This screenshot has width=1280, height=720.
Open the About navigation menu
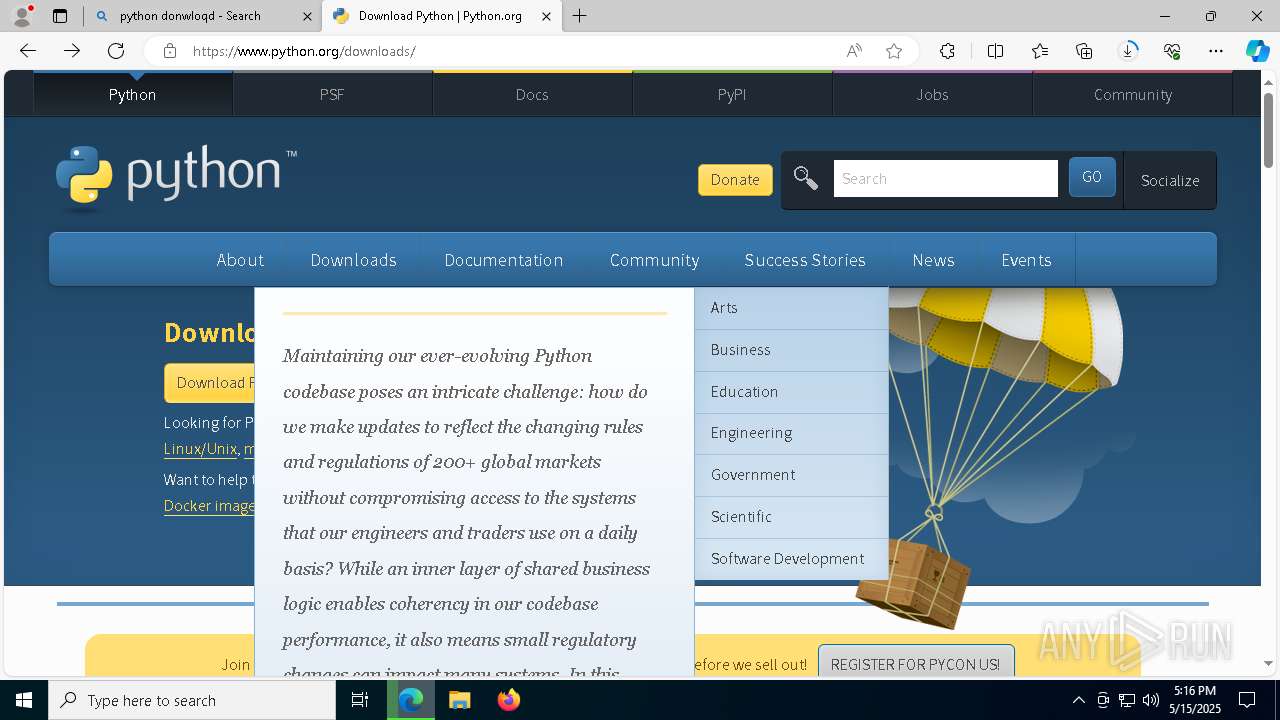tap(240, 260)
